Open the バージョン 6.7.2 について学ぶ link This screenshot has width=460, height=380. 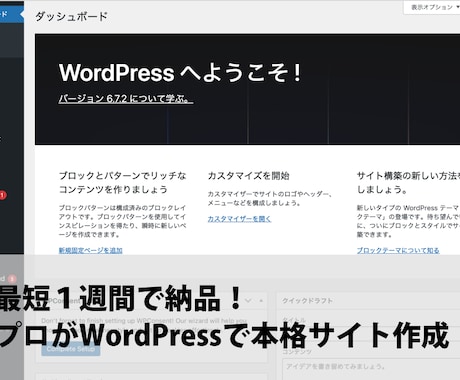pyautogui.click(x=125, y=99)
